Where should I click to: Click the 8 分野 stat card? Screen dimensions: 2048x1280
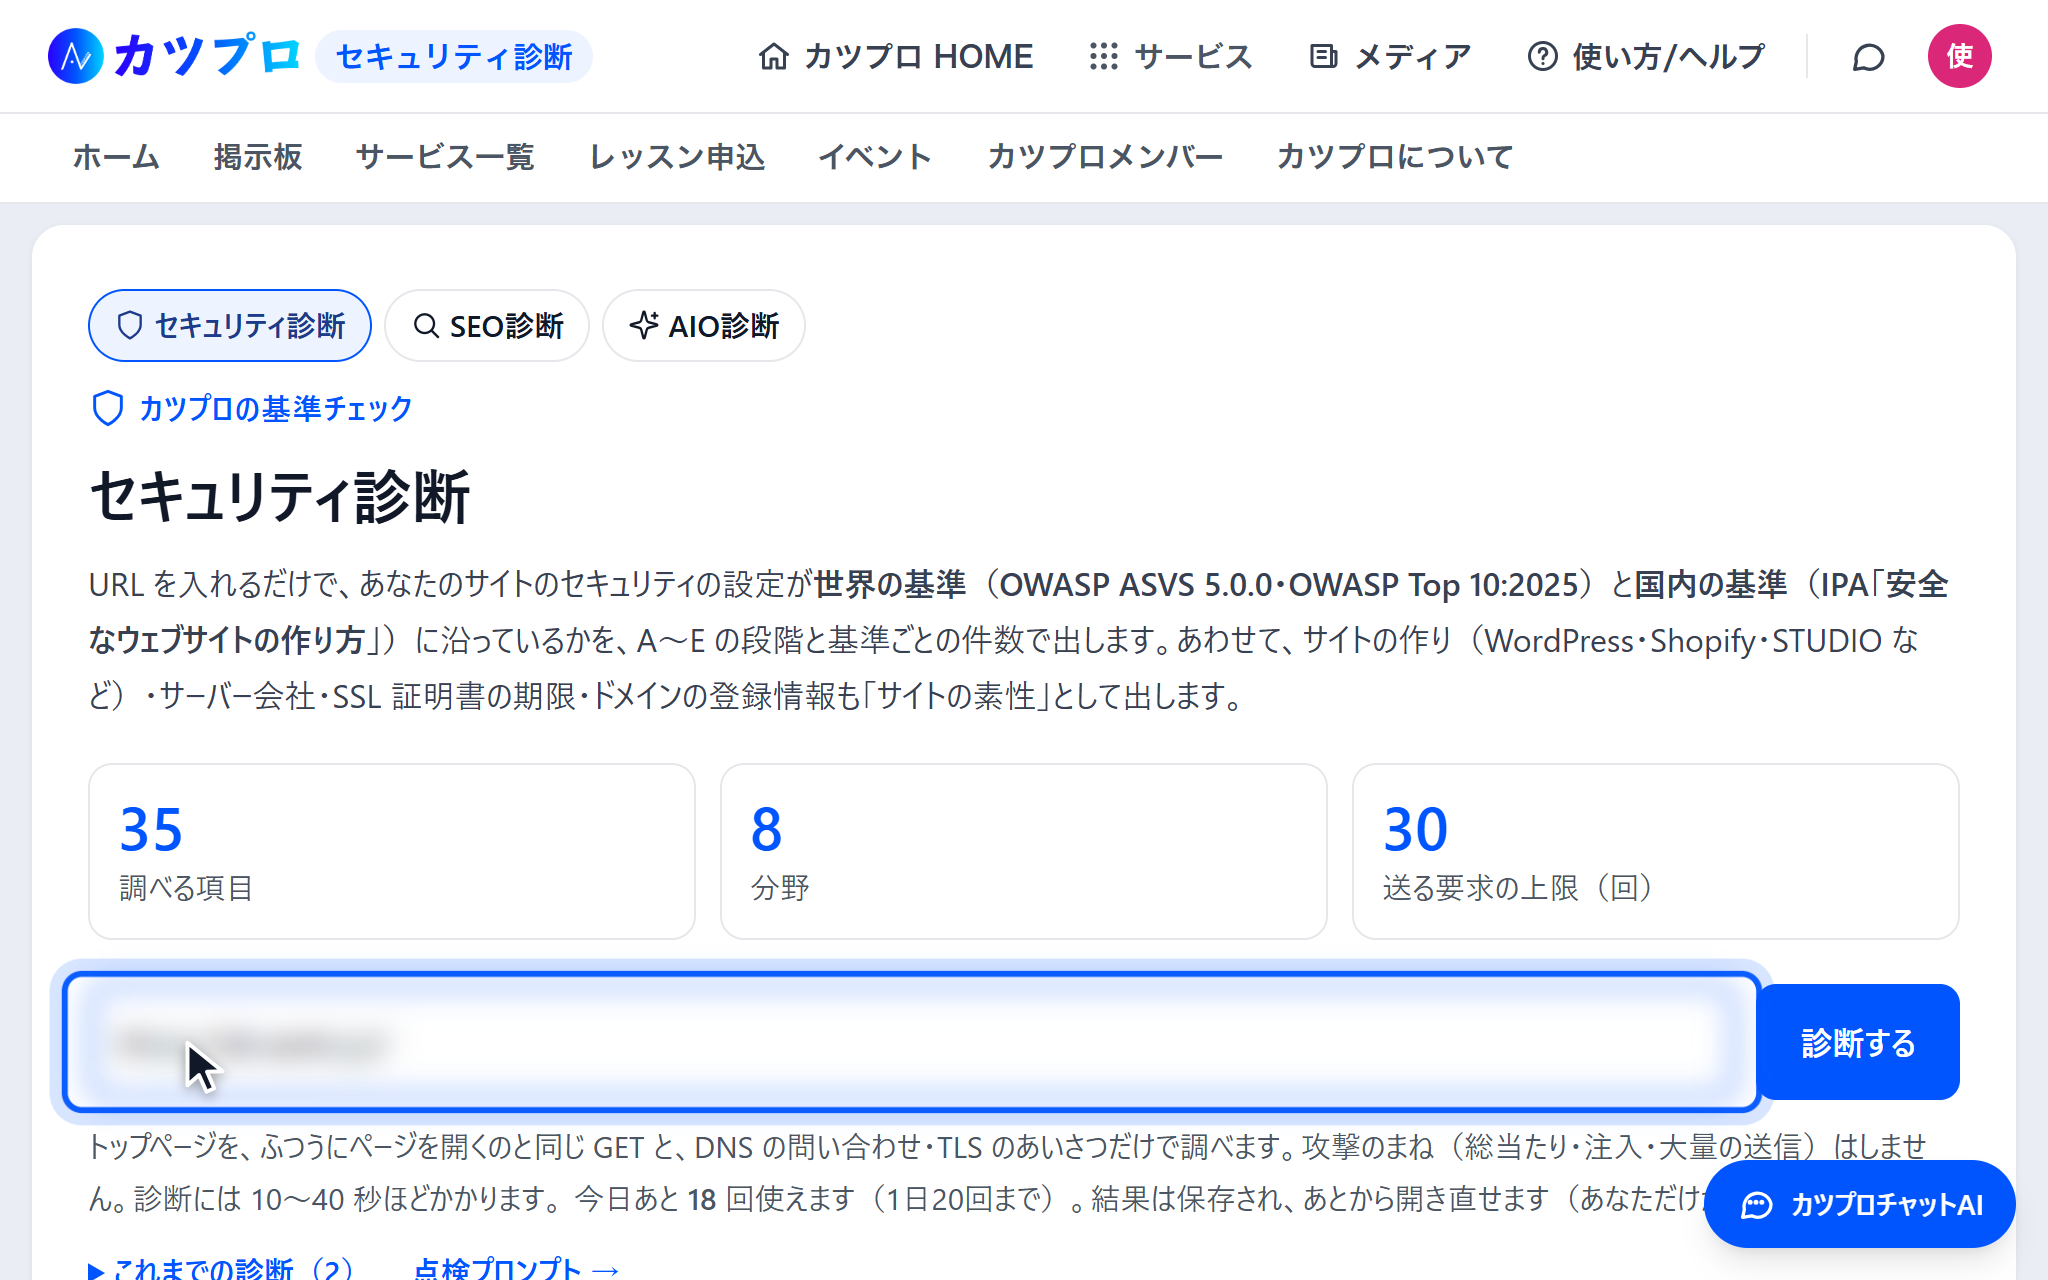[1024, 851]
